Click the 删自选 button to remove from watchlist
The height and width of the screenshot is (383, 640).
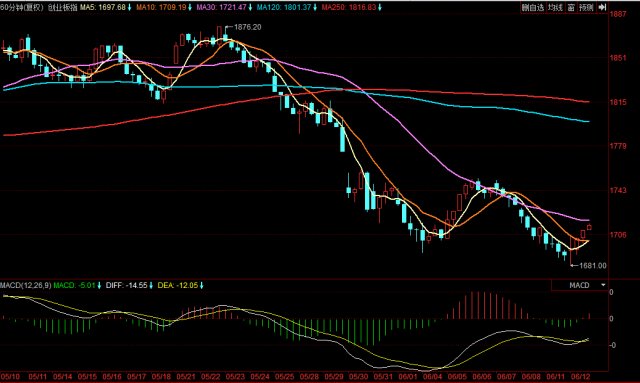533,7
